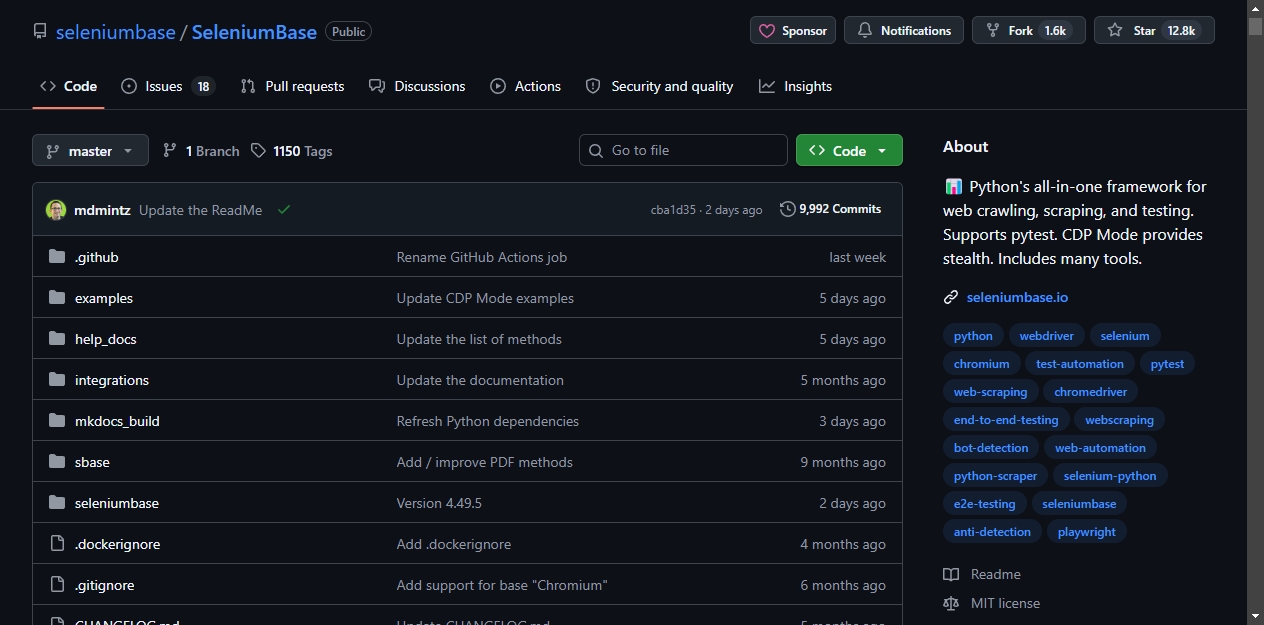Click the branch icon beside 1 Branch
This screenshot has height=625, width=1264.
tap(170, 150)
